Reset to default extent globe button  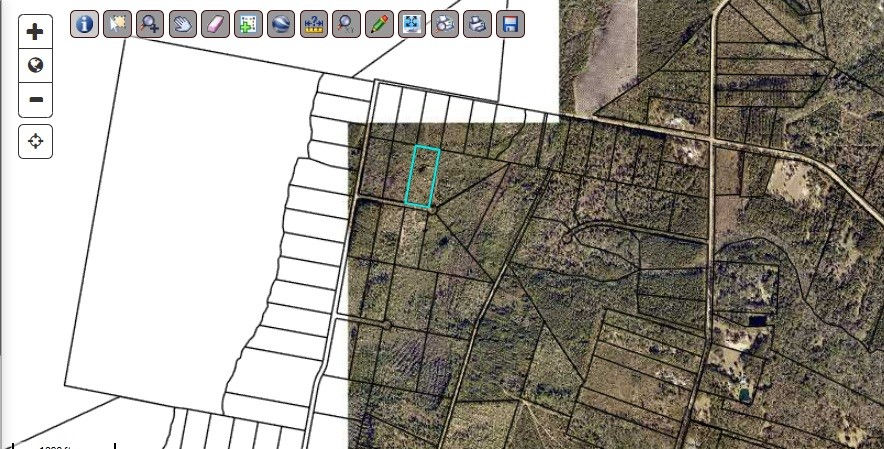(36, 65)
